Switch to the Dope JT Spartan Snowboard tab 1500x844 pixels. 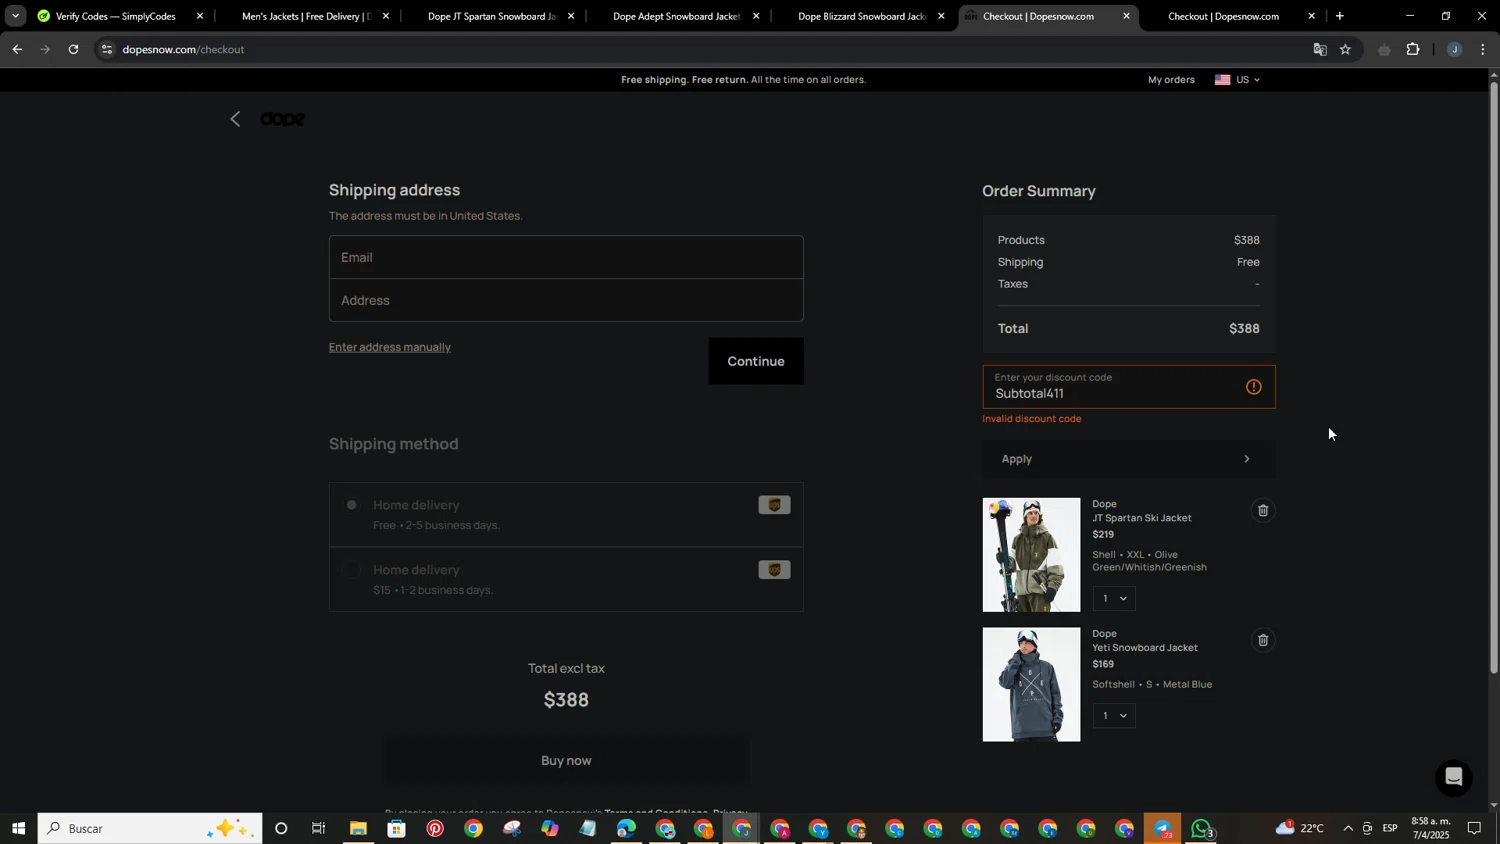491,16
